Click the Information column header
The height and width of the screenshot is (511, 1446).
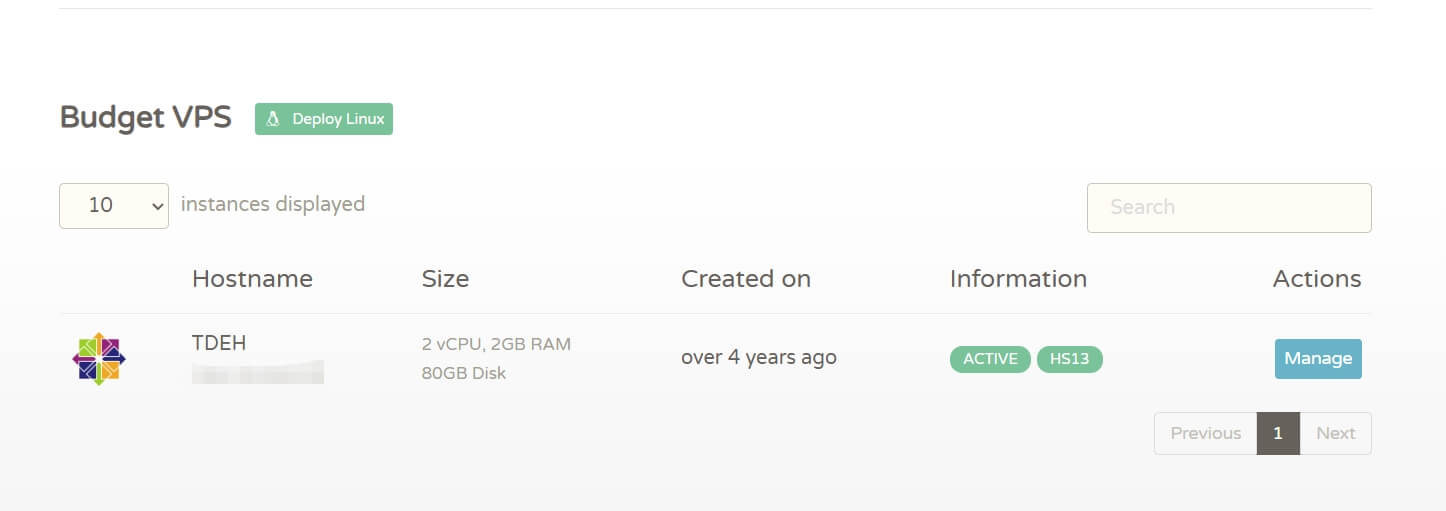(x=1018, y=279)
